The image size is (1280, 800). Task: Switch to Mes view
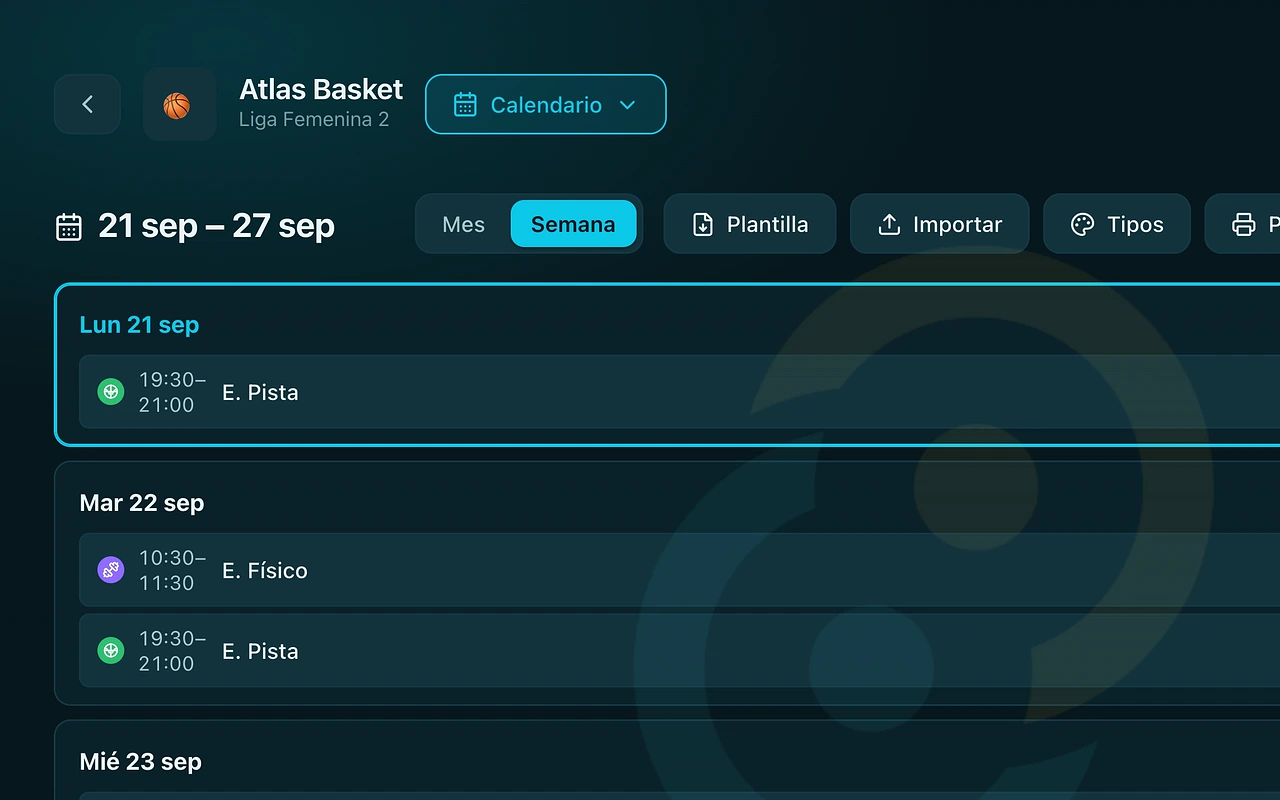463,224
